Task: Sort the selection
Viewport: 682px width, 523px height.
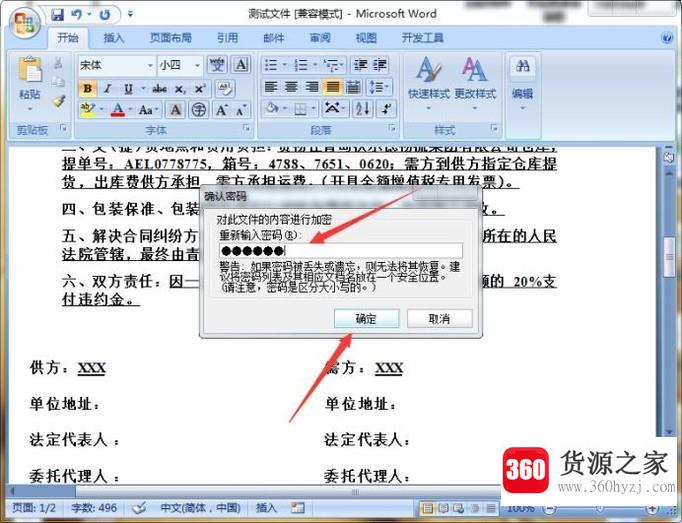Action: (362, 108)
